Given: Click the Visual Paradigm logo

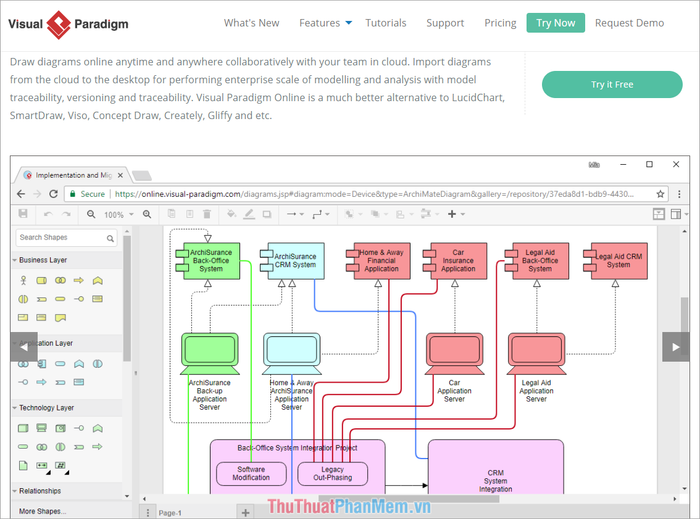Looking at the screenshot, I should pyautogui.click(x=68, y=24).
